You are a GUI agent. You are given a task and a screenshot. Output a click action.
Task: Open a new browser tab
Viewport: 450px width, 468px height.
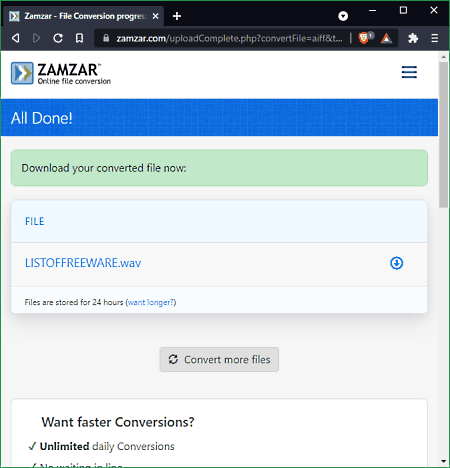coord(177,16)
